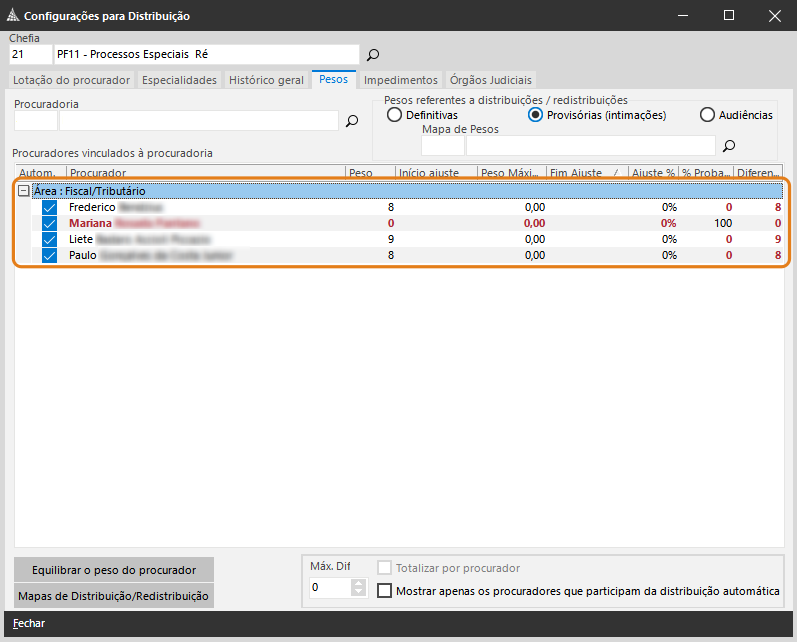Click Equilibrar o peso do procurador button
This screenshot has width=797, height=642.
point(114,570)
